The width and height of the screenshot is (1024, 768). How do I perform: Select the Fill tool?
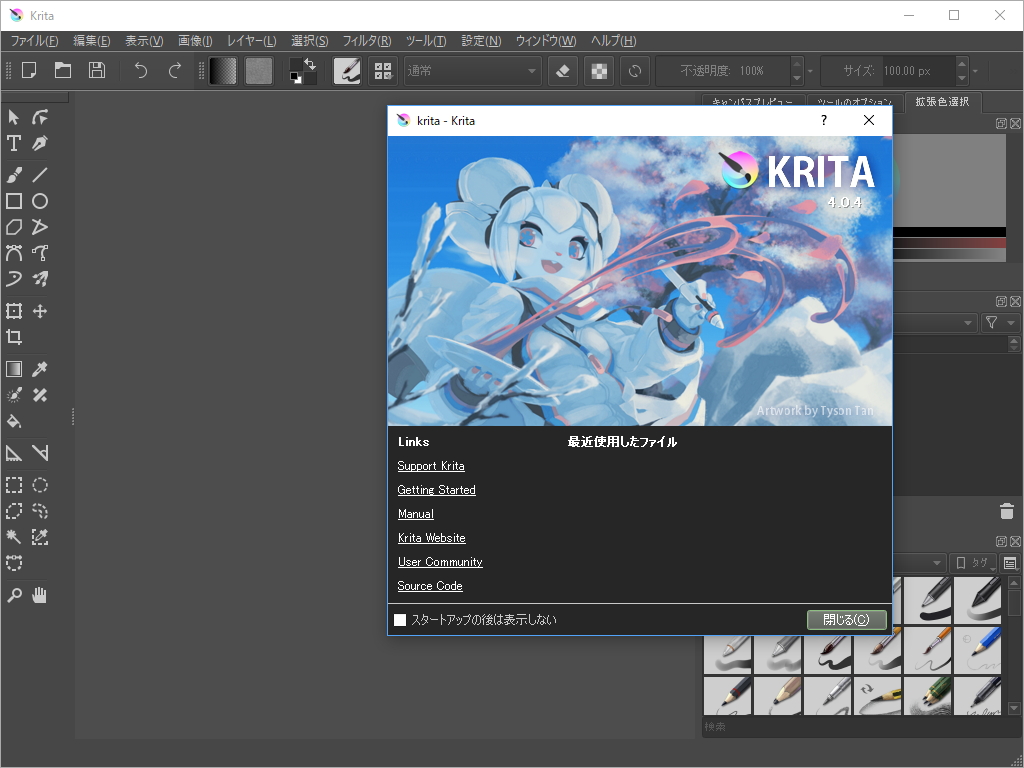13,421
